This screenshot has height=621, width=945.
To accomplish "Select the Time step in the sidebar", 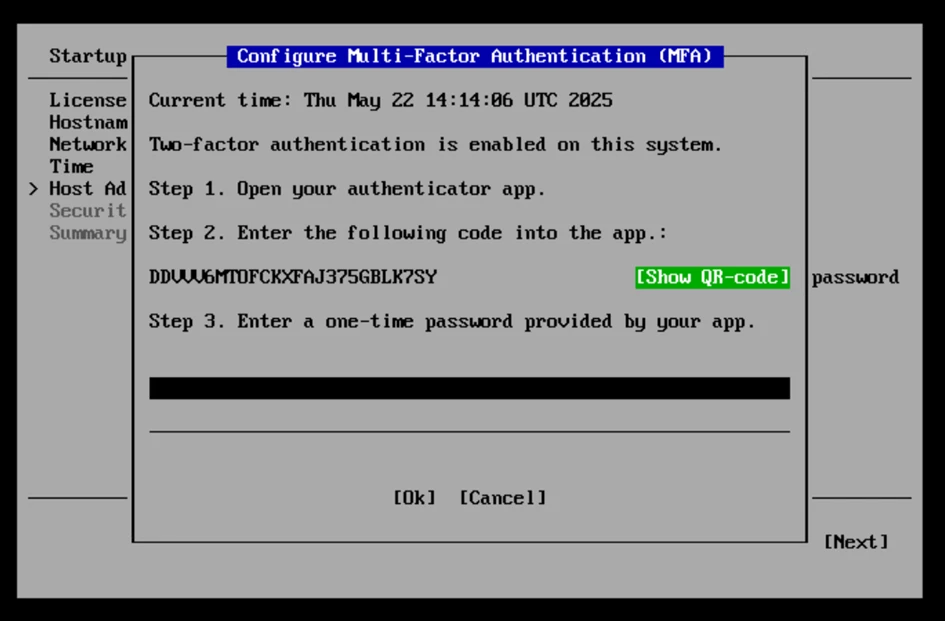I will (71, 166).
